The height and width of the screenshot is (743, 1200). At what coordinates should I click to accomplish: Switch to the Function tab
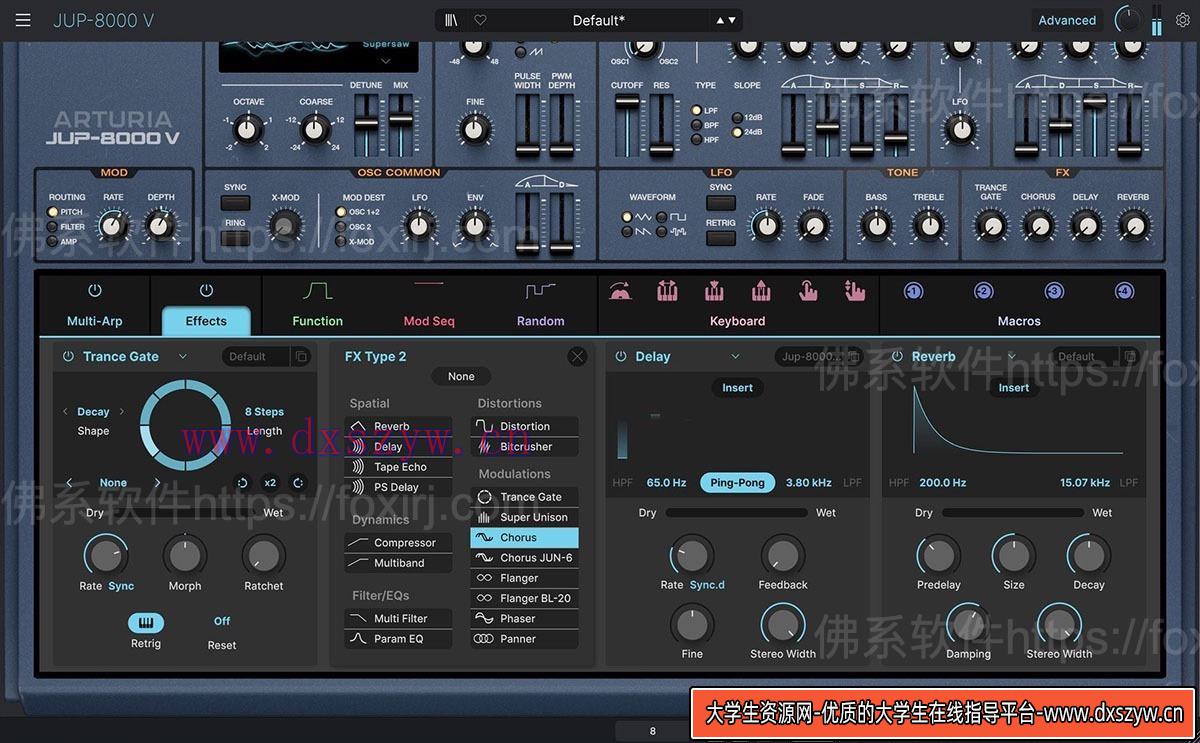318,321
